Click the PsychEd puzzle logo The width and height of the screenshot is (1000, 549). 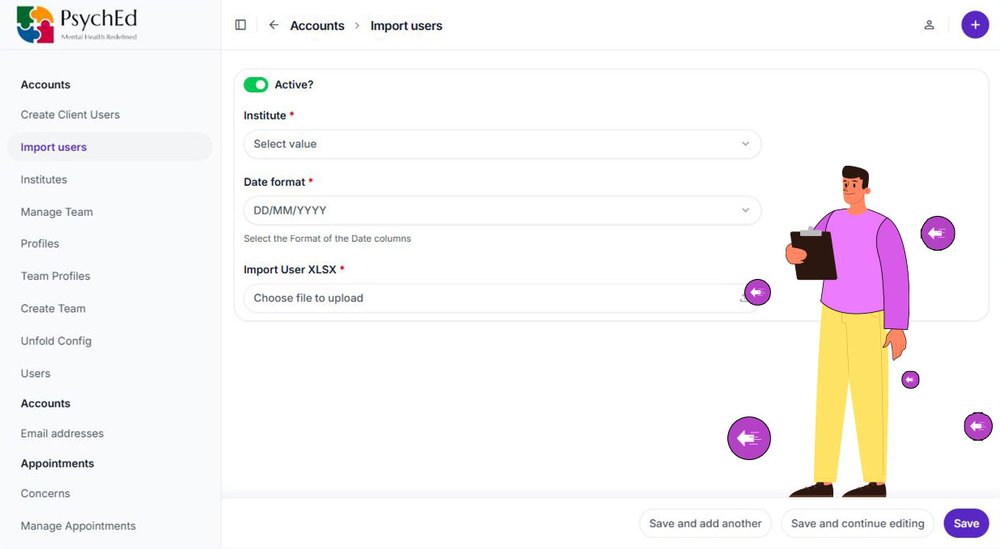click(x=35, y=25)
